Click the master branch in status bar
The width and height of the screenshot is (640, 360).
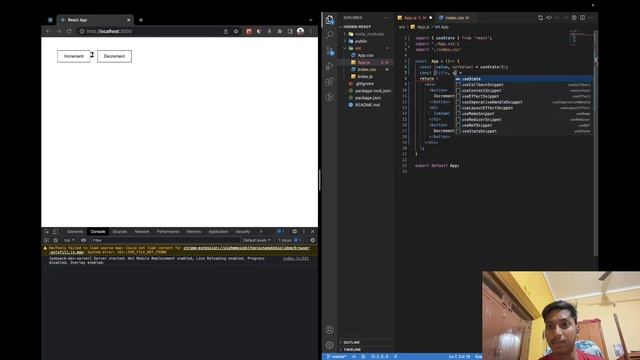point(337,357)
